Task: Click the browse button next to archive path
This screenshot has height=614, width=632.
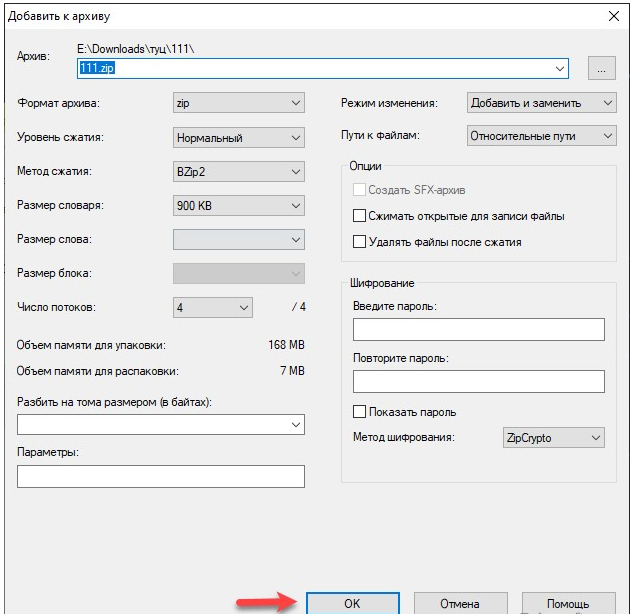Action: pyautogui.click(x=602, y=68)
